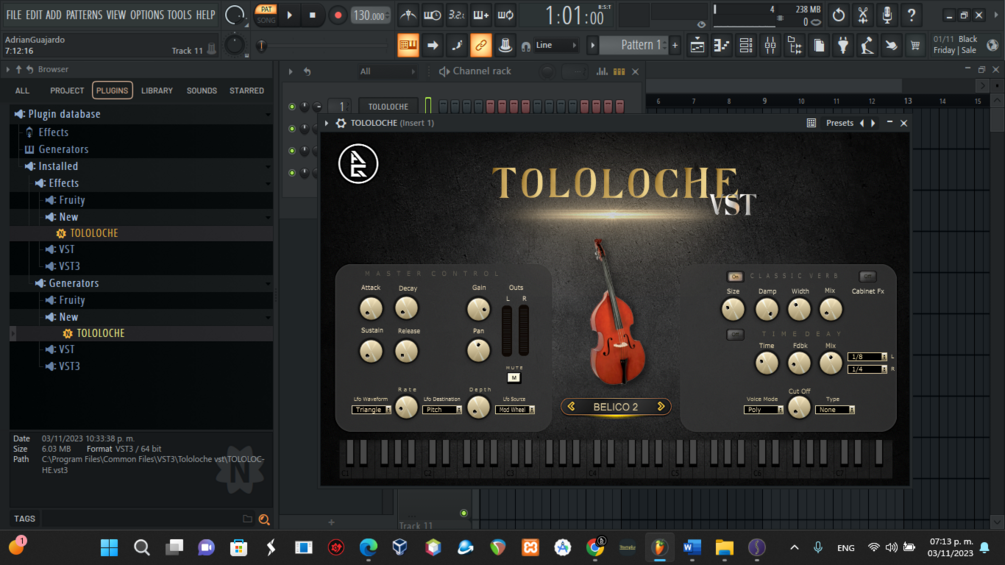Click the help question mark icon
Image resolution: width=1005 pixels, height=565 pixels.
coord(911,15)
